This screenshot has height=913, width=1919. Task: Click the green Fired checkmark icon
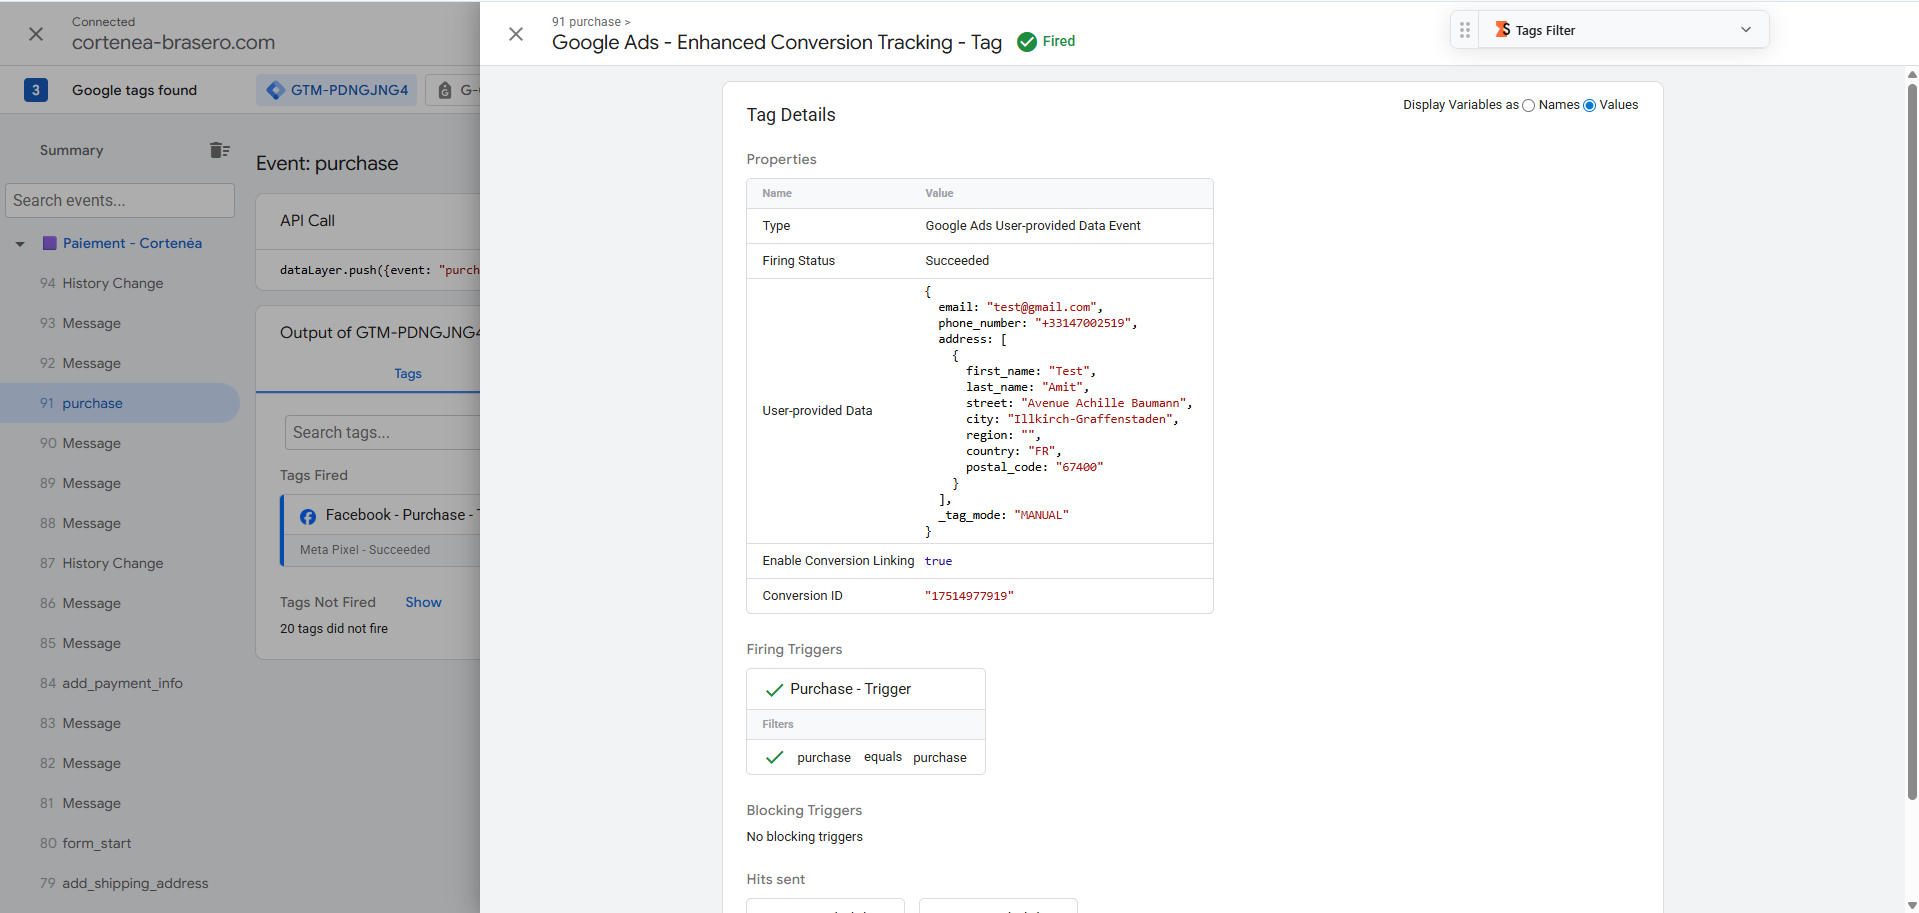(x=1027, y=41)
